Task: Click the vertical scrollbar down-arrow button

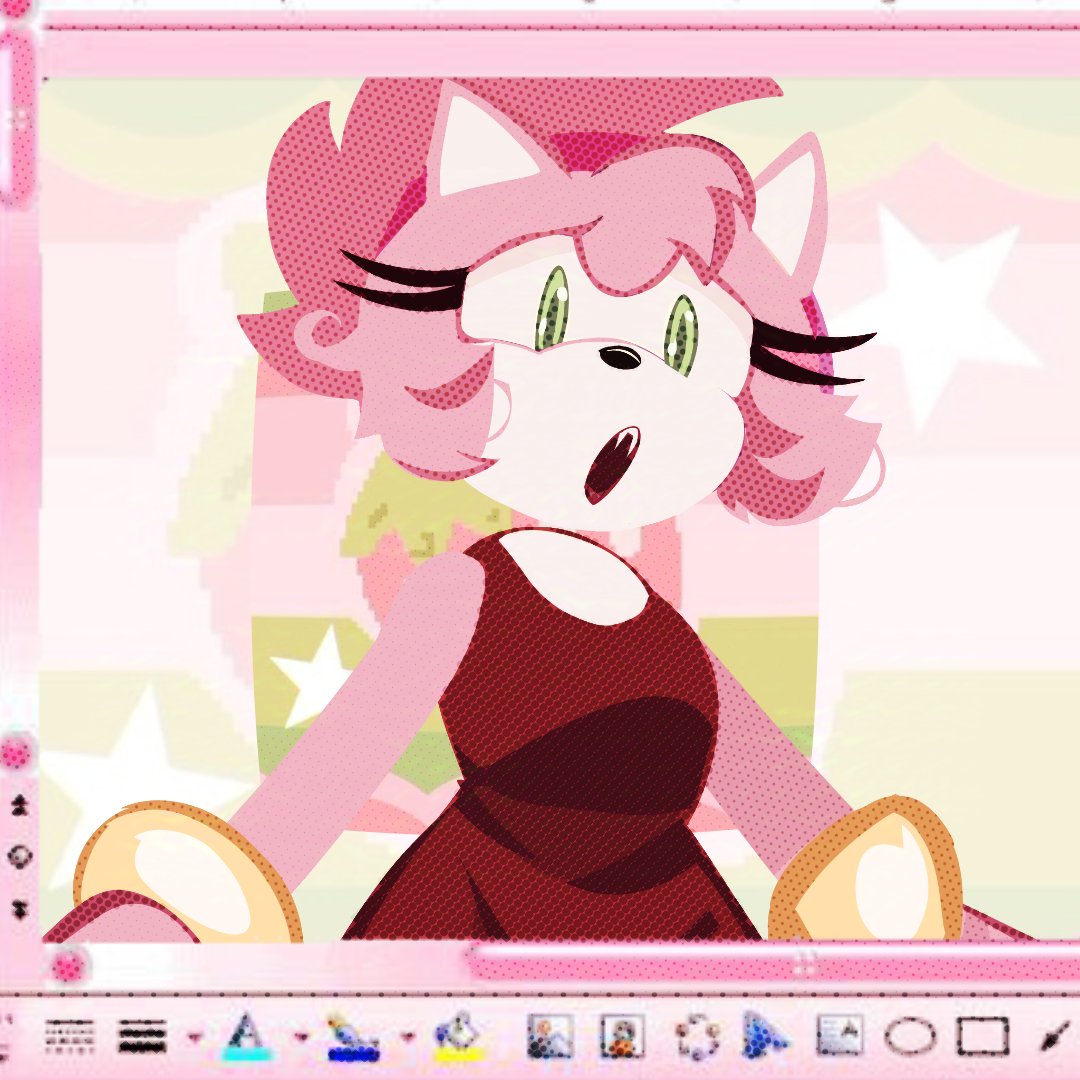Action: pos(17,752)
